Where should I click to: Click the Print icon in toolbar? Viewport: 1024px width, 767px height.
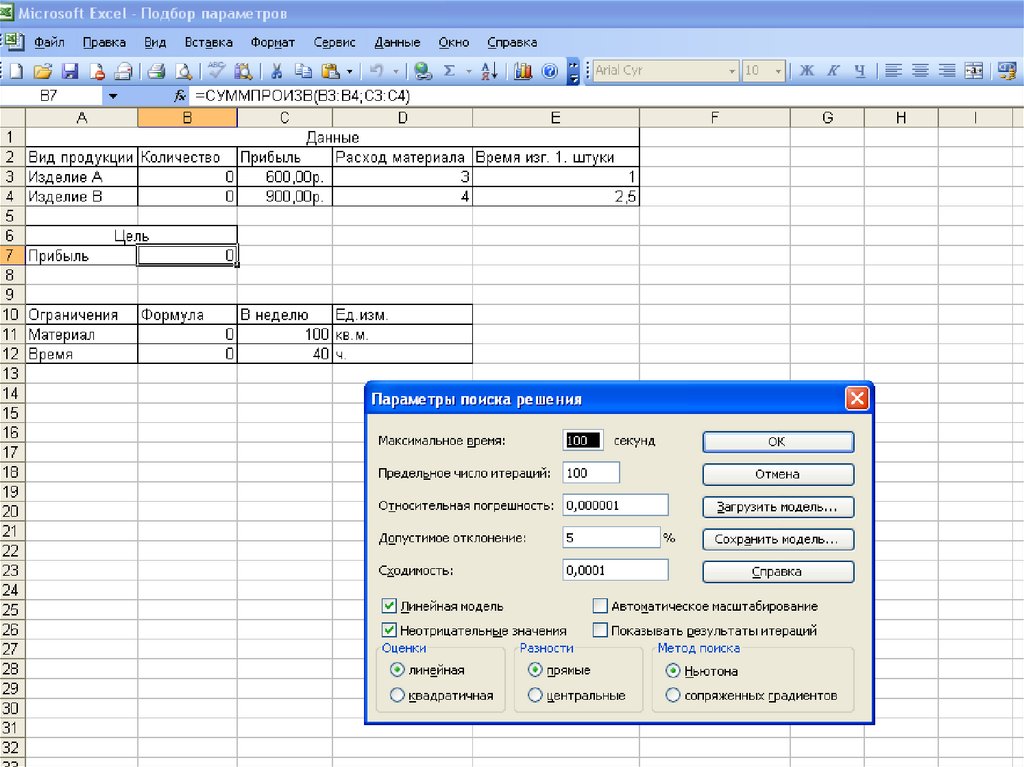point(156,71)
